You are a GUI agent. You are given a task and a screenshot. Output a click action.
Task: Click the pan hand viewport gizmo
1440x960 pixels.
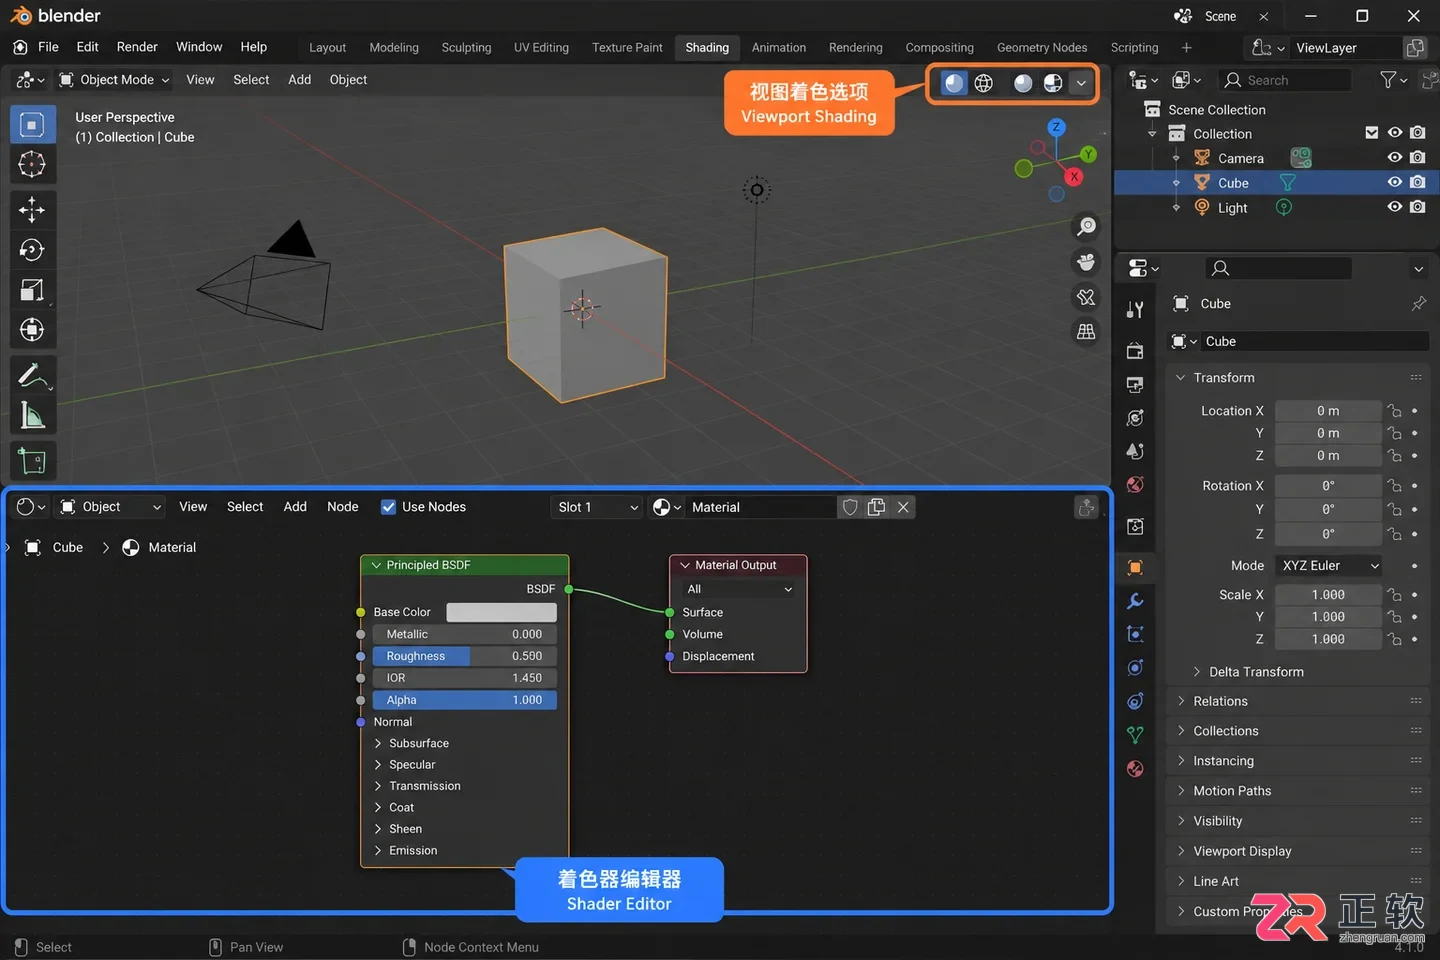point(1086,262)
